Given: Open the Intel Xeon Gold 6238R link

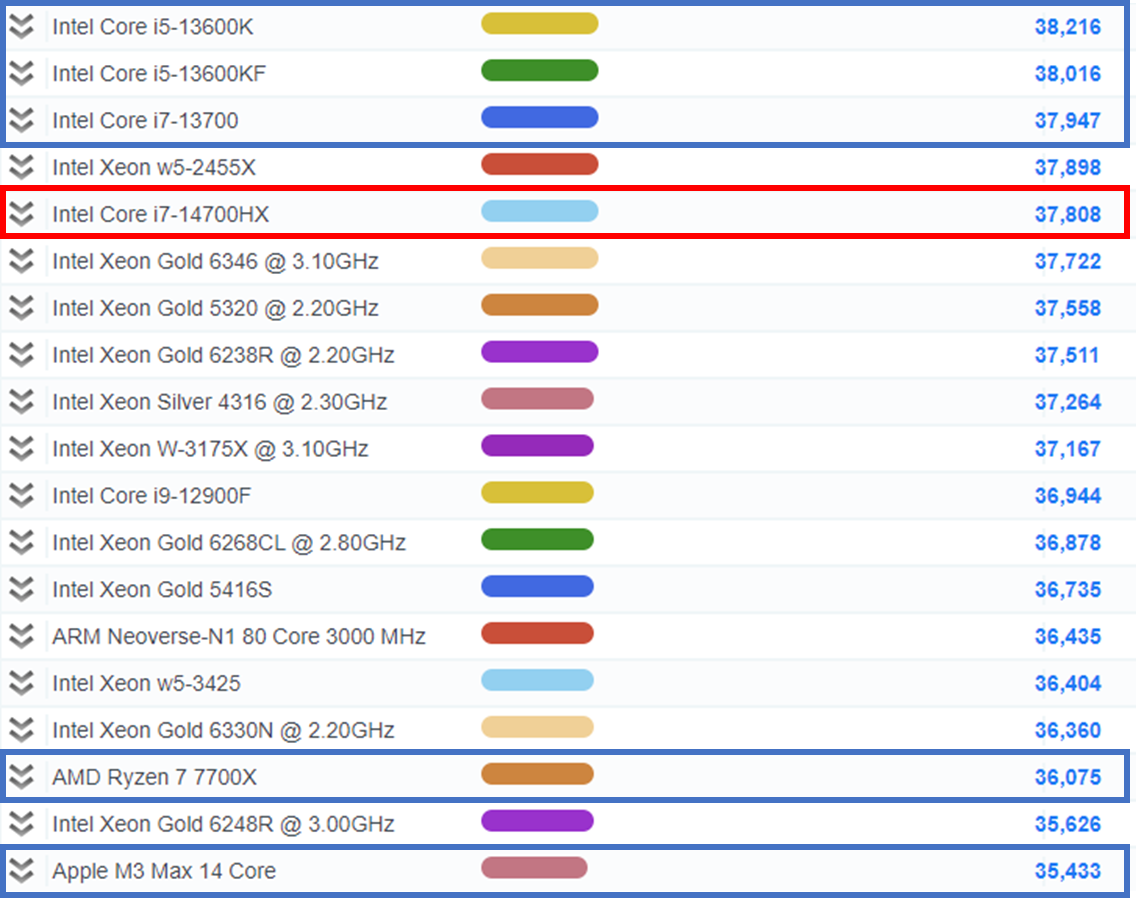Looking at the screenshot, I should [223, 355].
